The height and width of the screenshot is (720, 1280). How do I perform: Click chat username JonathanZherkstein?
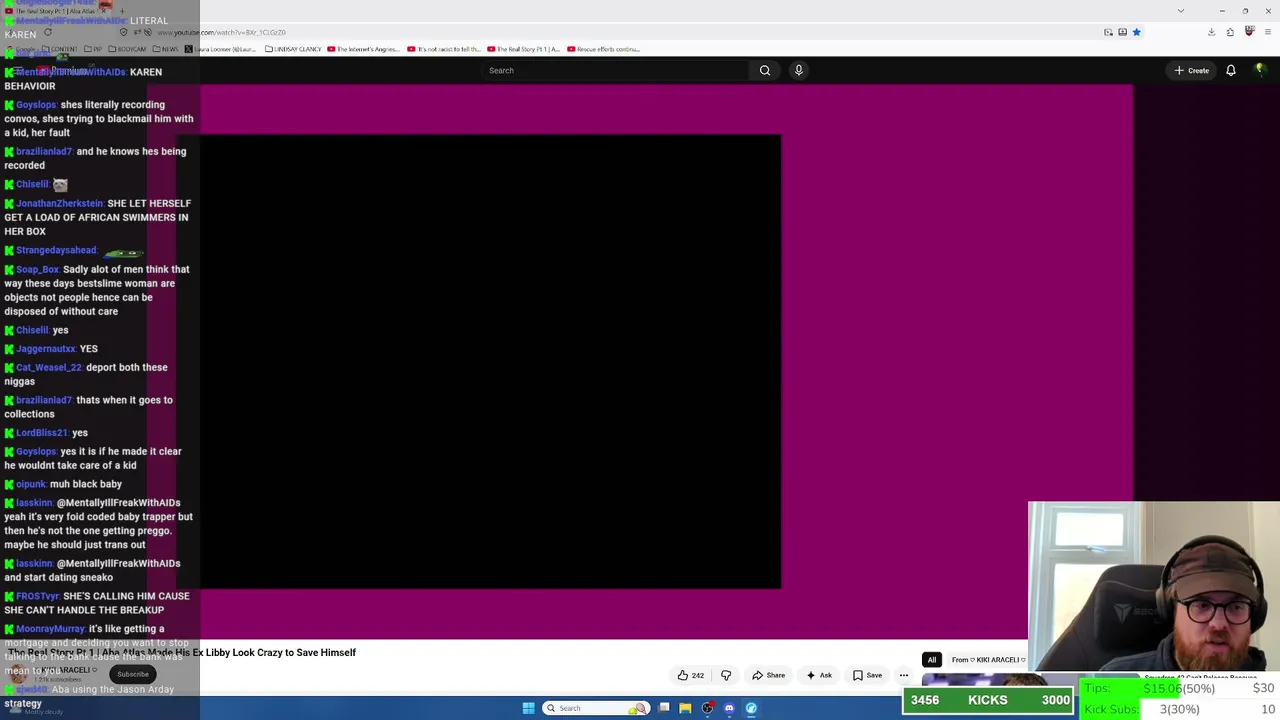pyautogui.click(x=59, y=203)
